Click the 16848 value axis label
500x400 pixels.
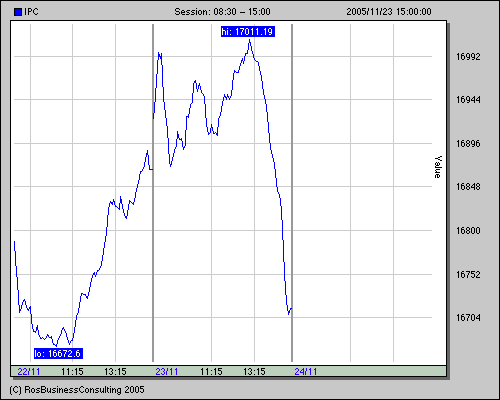click(x=468, y=187)
